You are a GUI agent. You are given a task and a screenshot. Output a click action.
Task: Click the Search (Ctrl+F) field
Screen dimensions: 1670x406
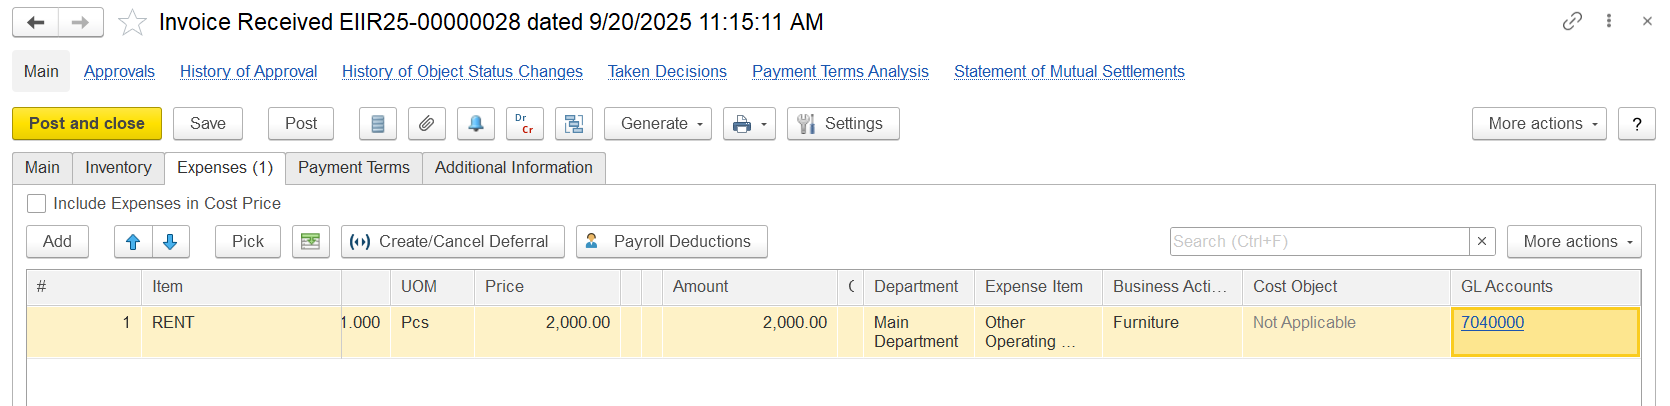pos(1319,242)
